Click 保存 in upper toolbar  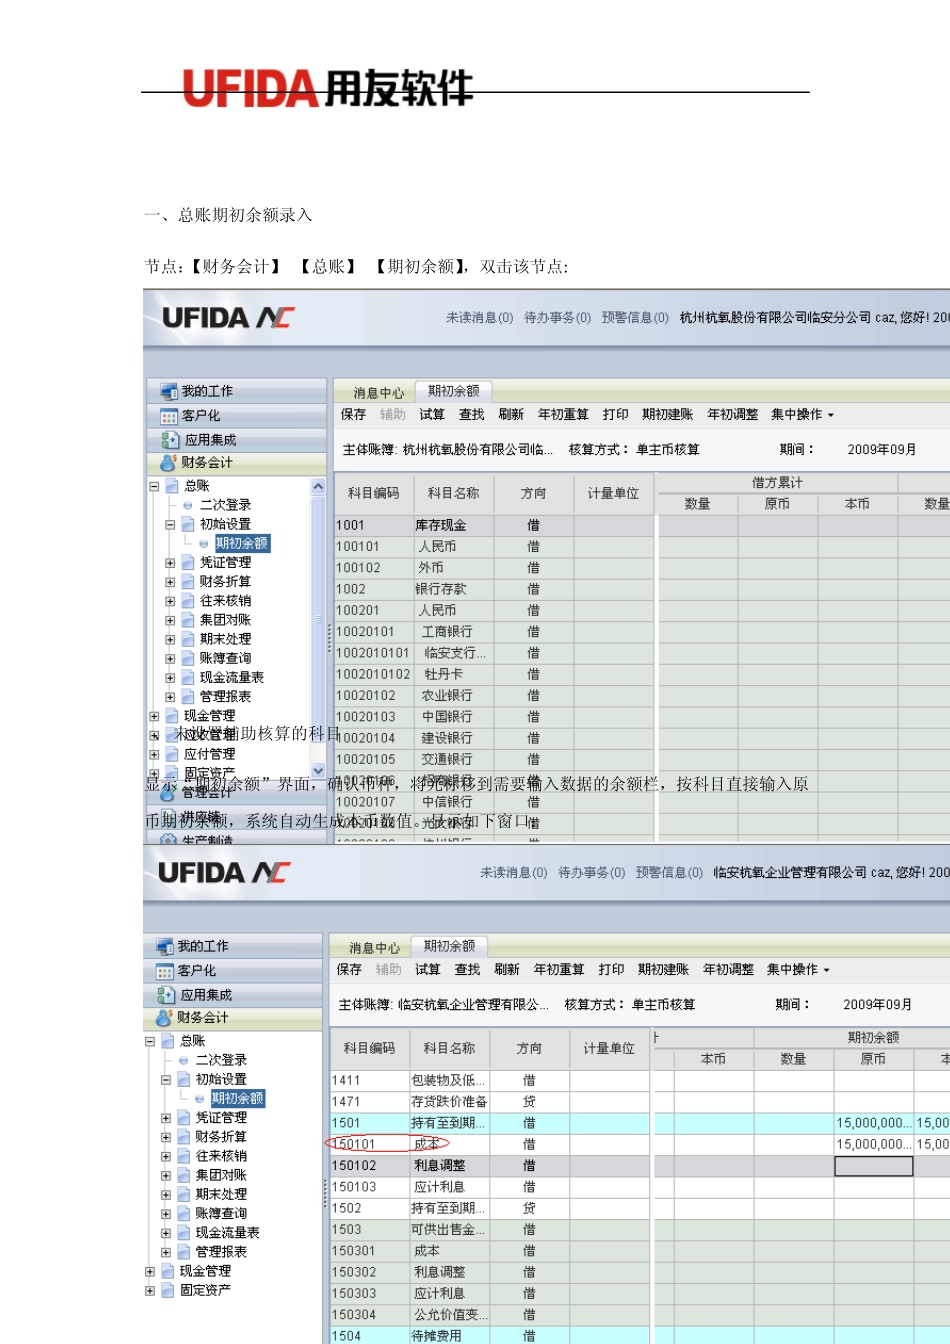point(353,414)
